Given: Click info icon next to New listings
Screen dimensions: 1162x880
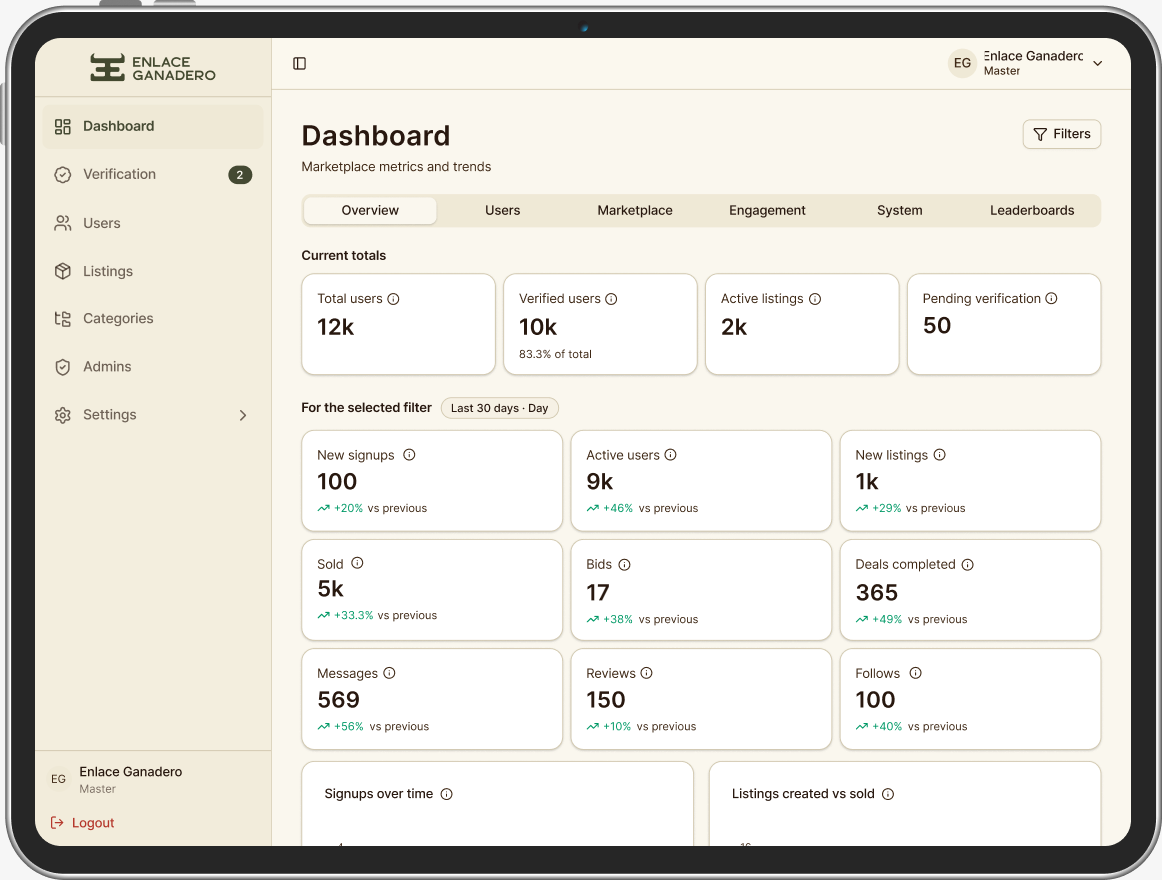Looking at the screenshot, I should [940, 454].
